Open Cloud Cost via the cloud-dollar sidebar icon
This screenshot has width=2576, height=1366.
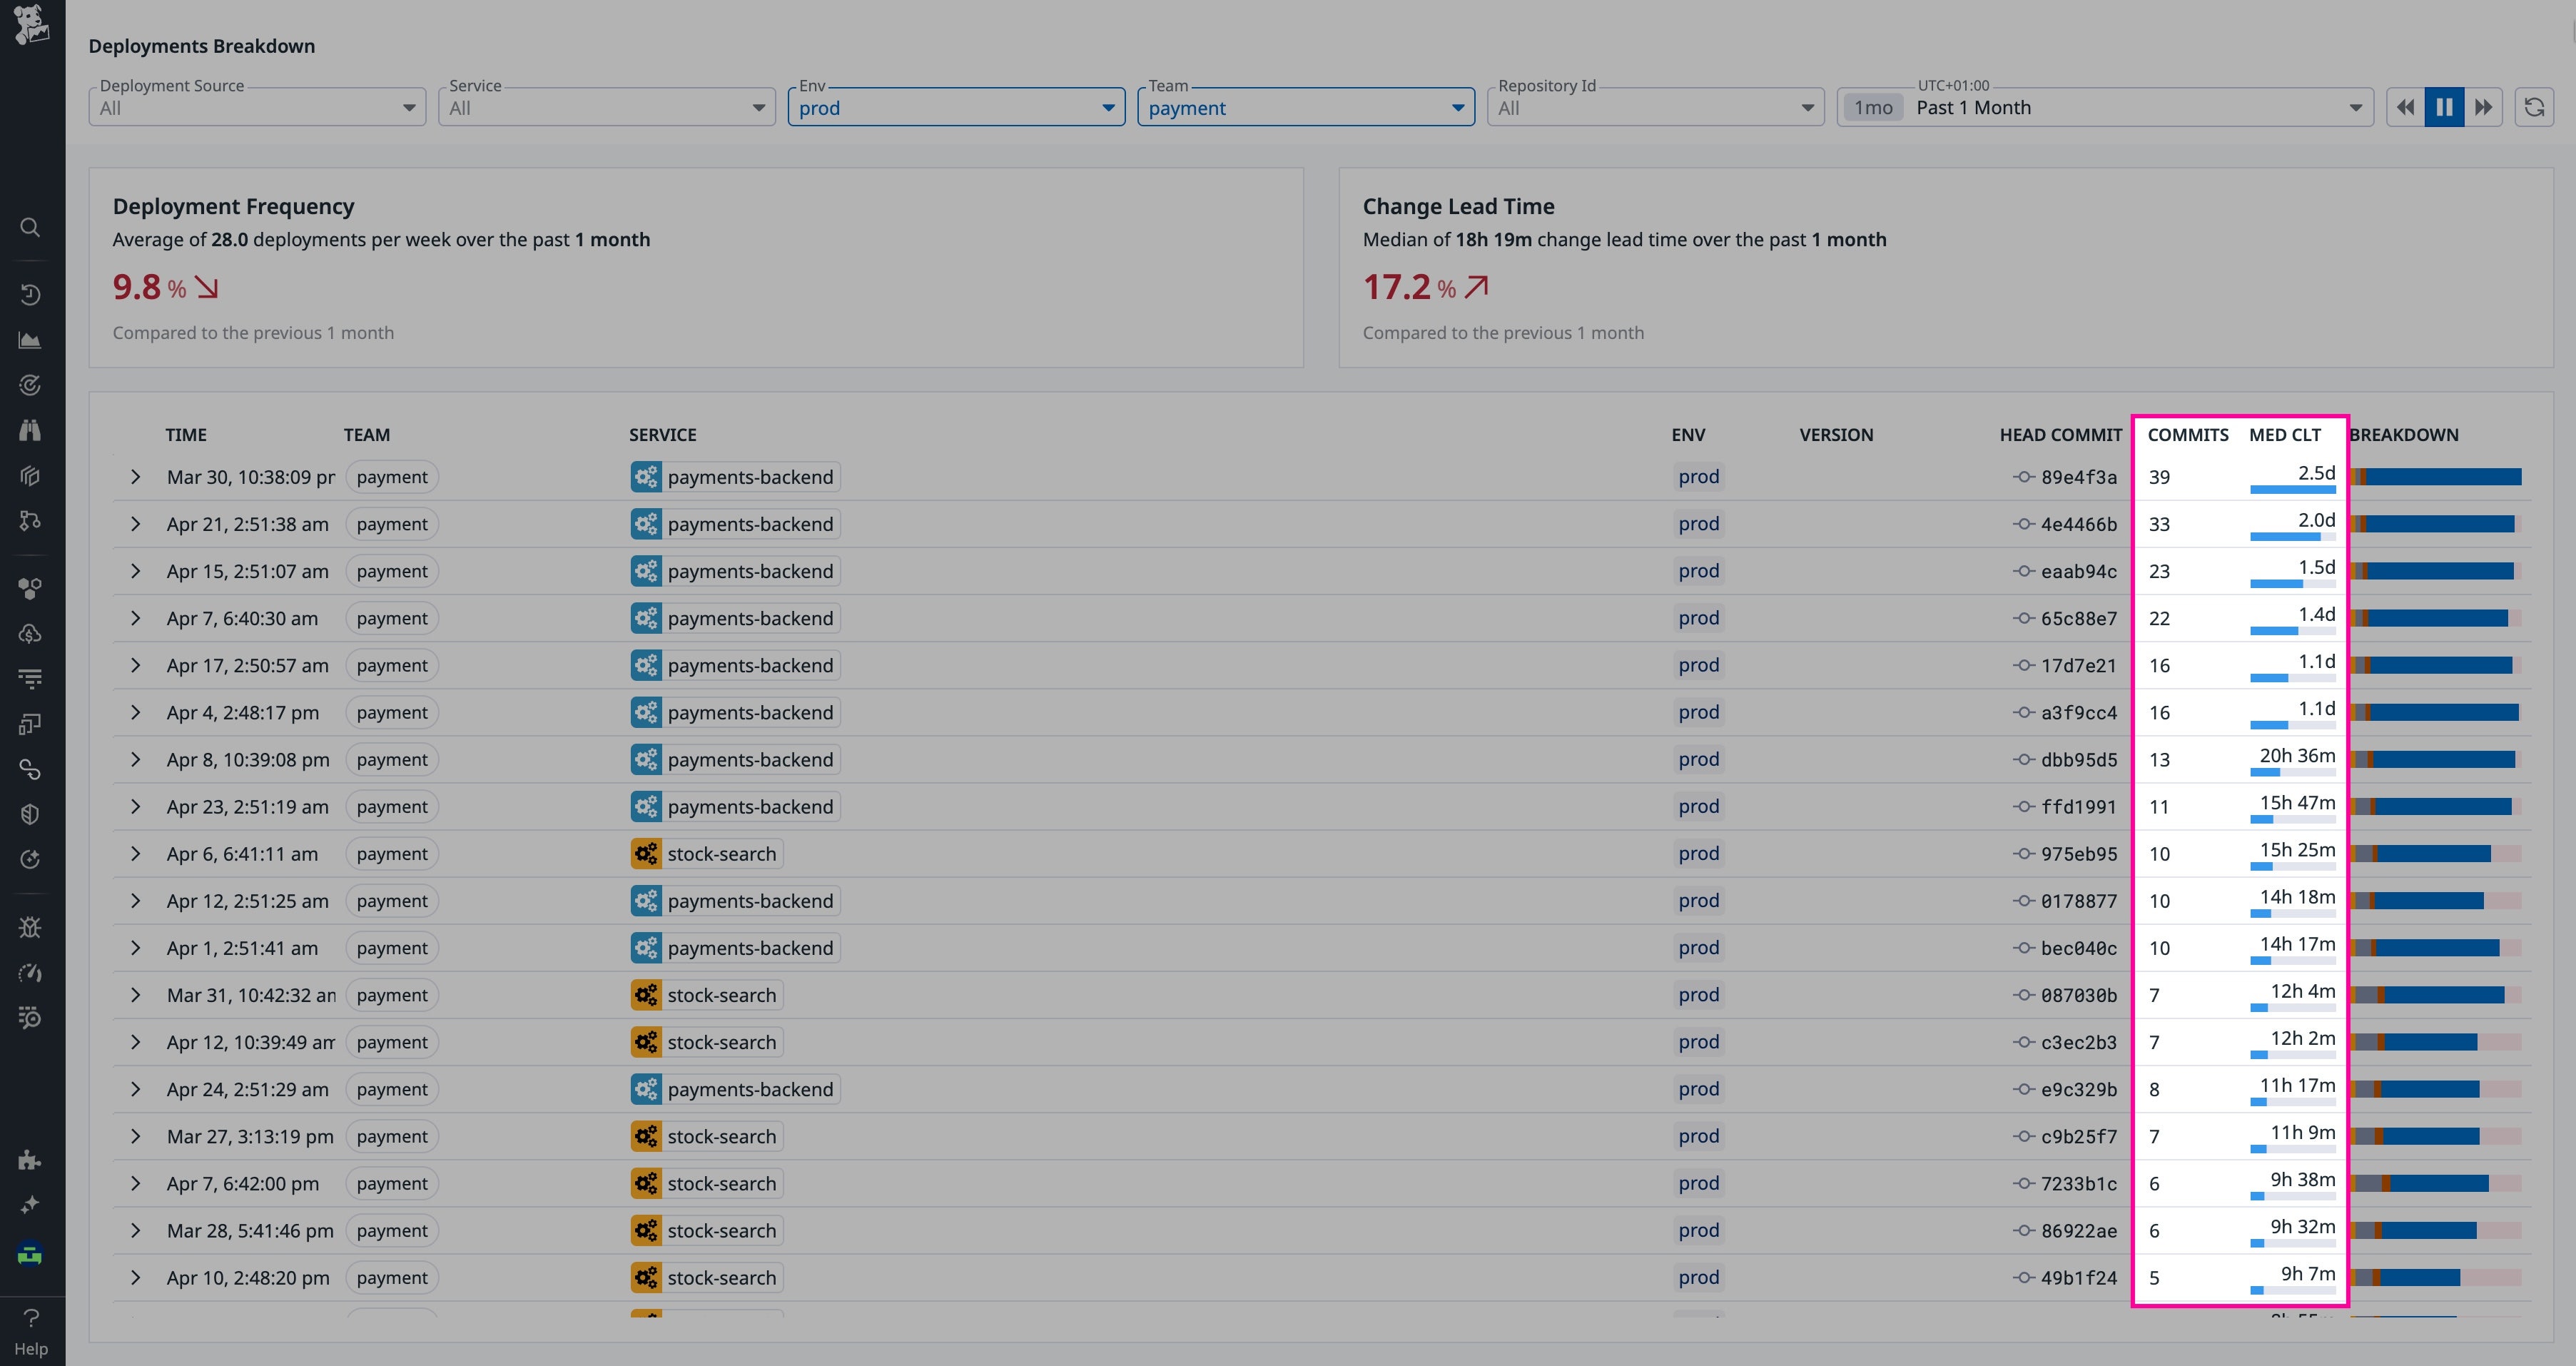(x=30, y=633)
